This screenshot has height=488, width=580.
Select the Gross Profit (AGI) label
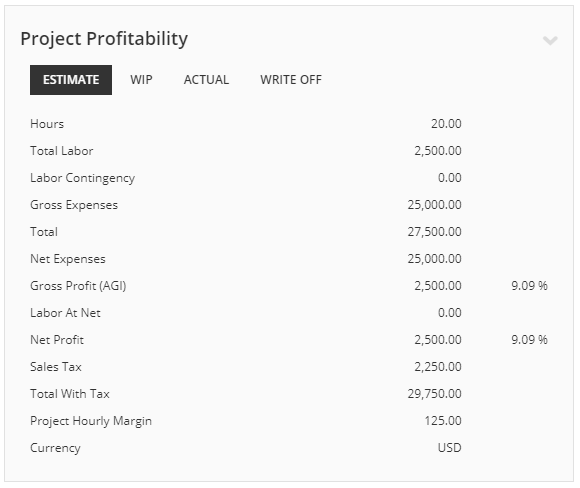pyautogui.click(x=78, y=286)
